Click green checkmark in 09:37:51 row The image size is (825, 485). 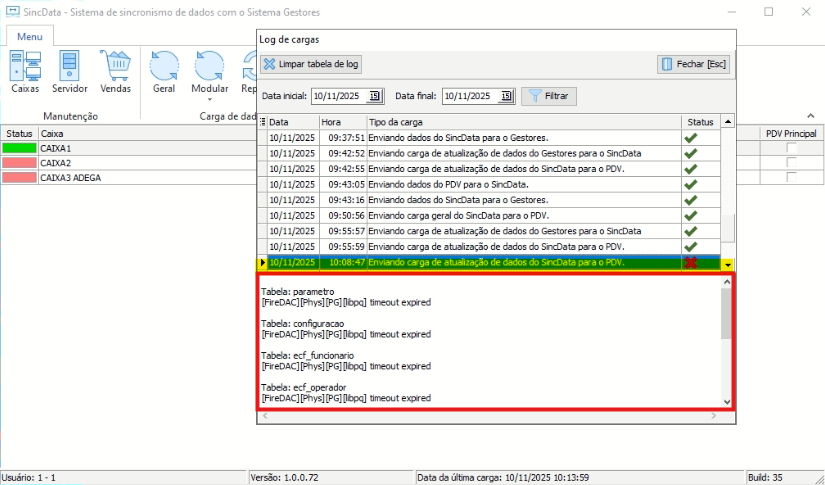(690, 138)
